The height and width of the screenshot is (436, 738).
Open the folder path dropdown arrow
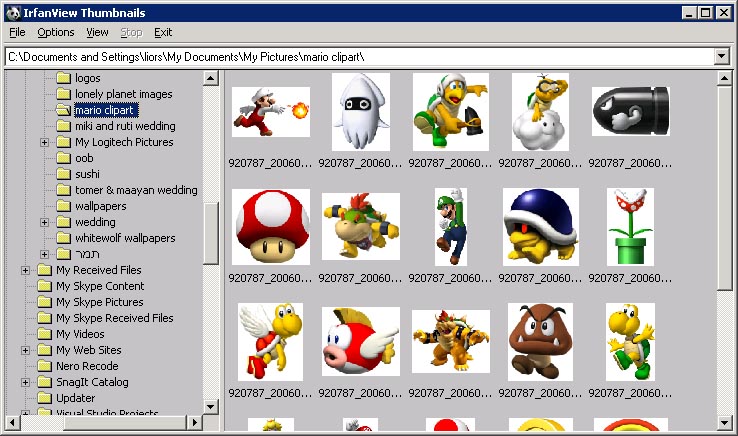722,57
